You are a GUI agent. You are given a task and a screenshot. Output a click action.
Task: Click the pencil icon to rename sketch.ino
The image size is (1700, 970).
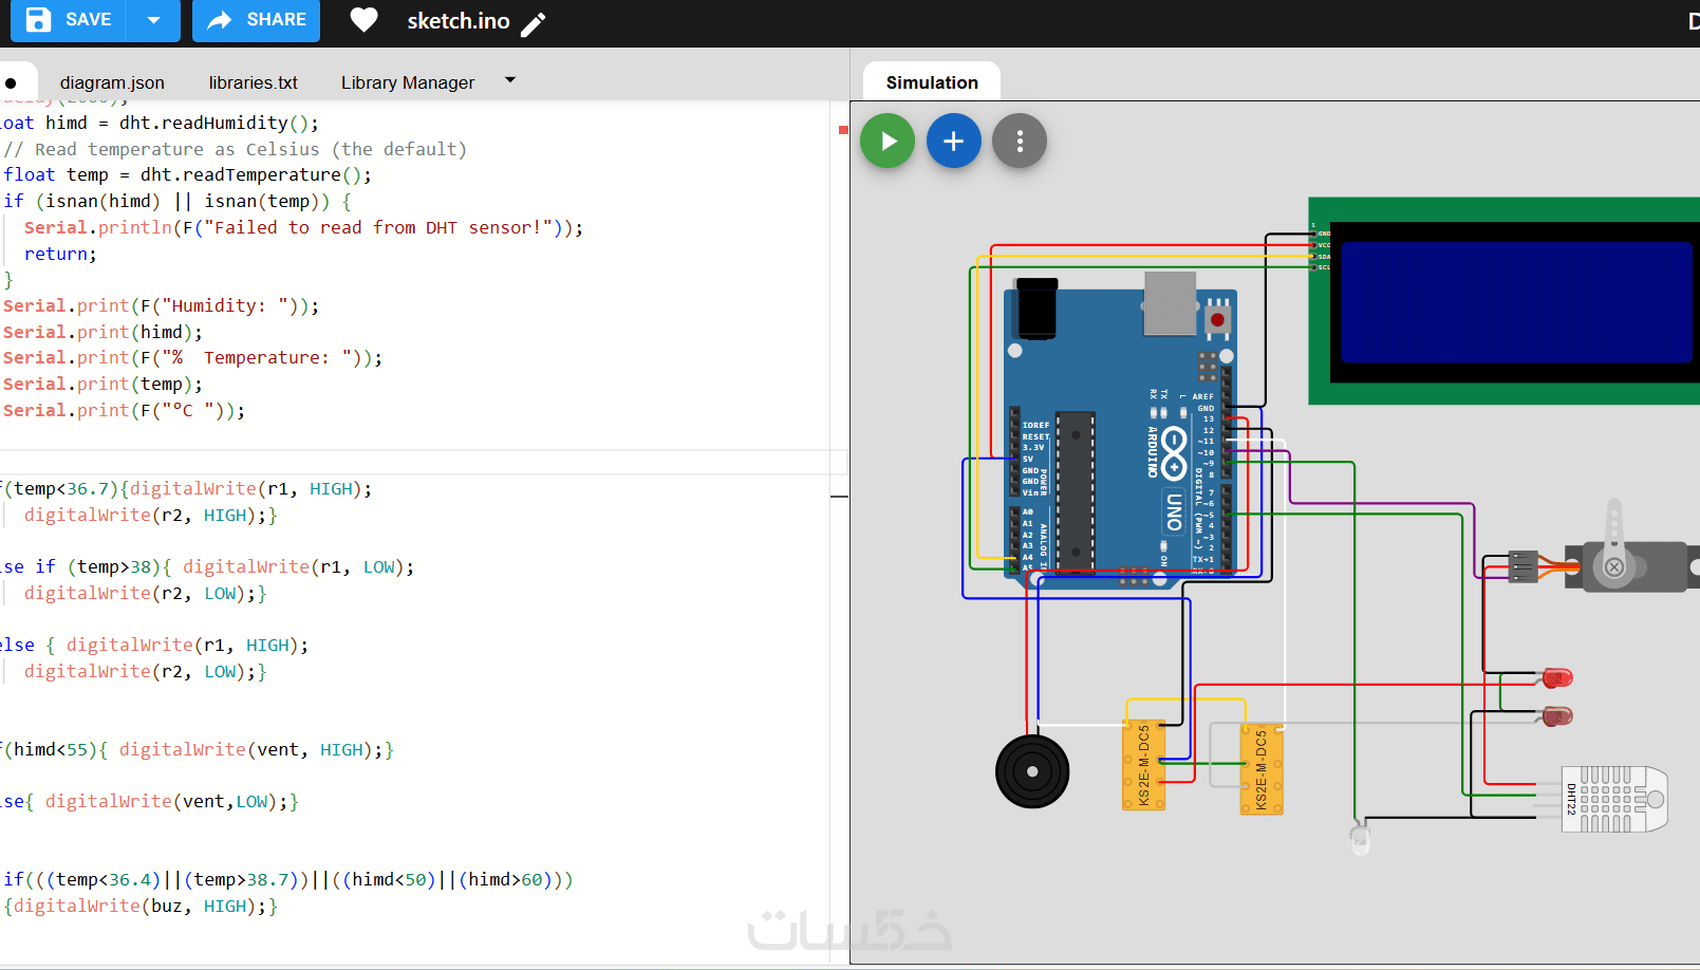click(534, 24)
